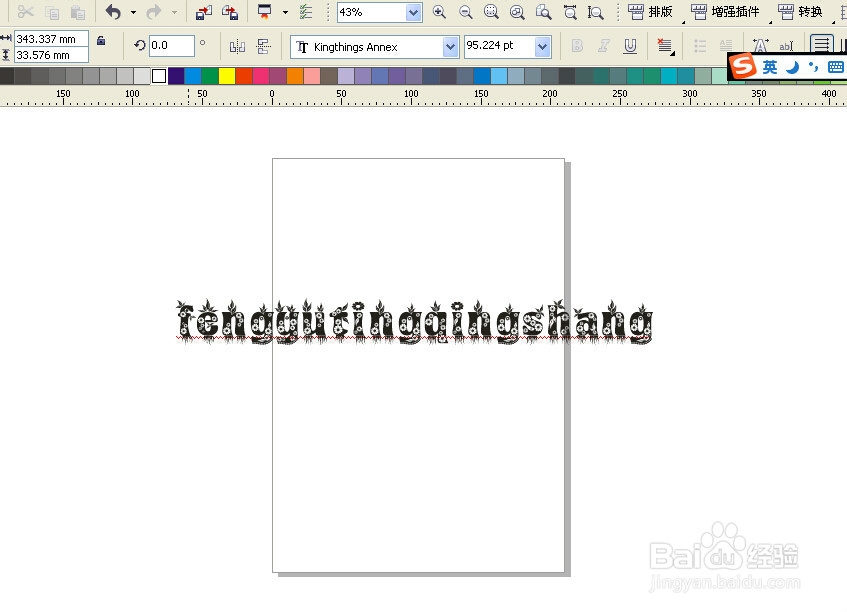The width and height of the screenshot is (847, 612).
Task: Open the Options checklist icon
Action: coord(306,12)
